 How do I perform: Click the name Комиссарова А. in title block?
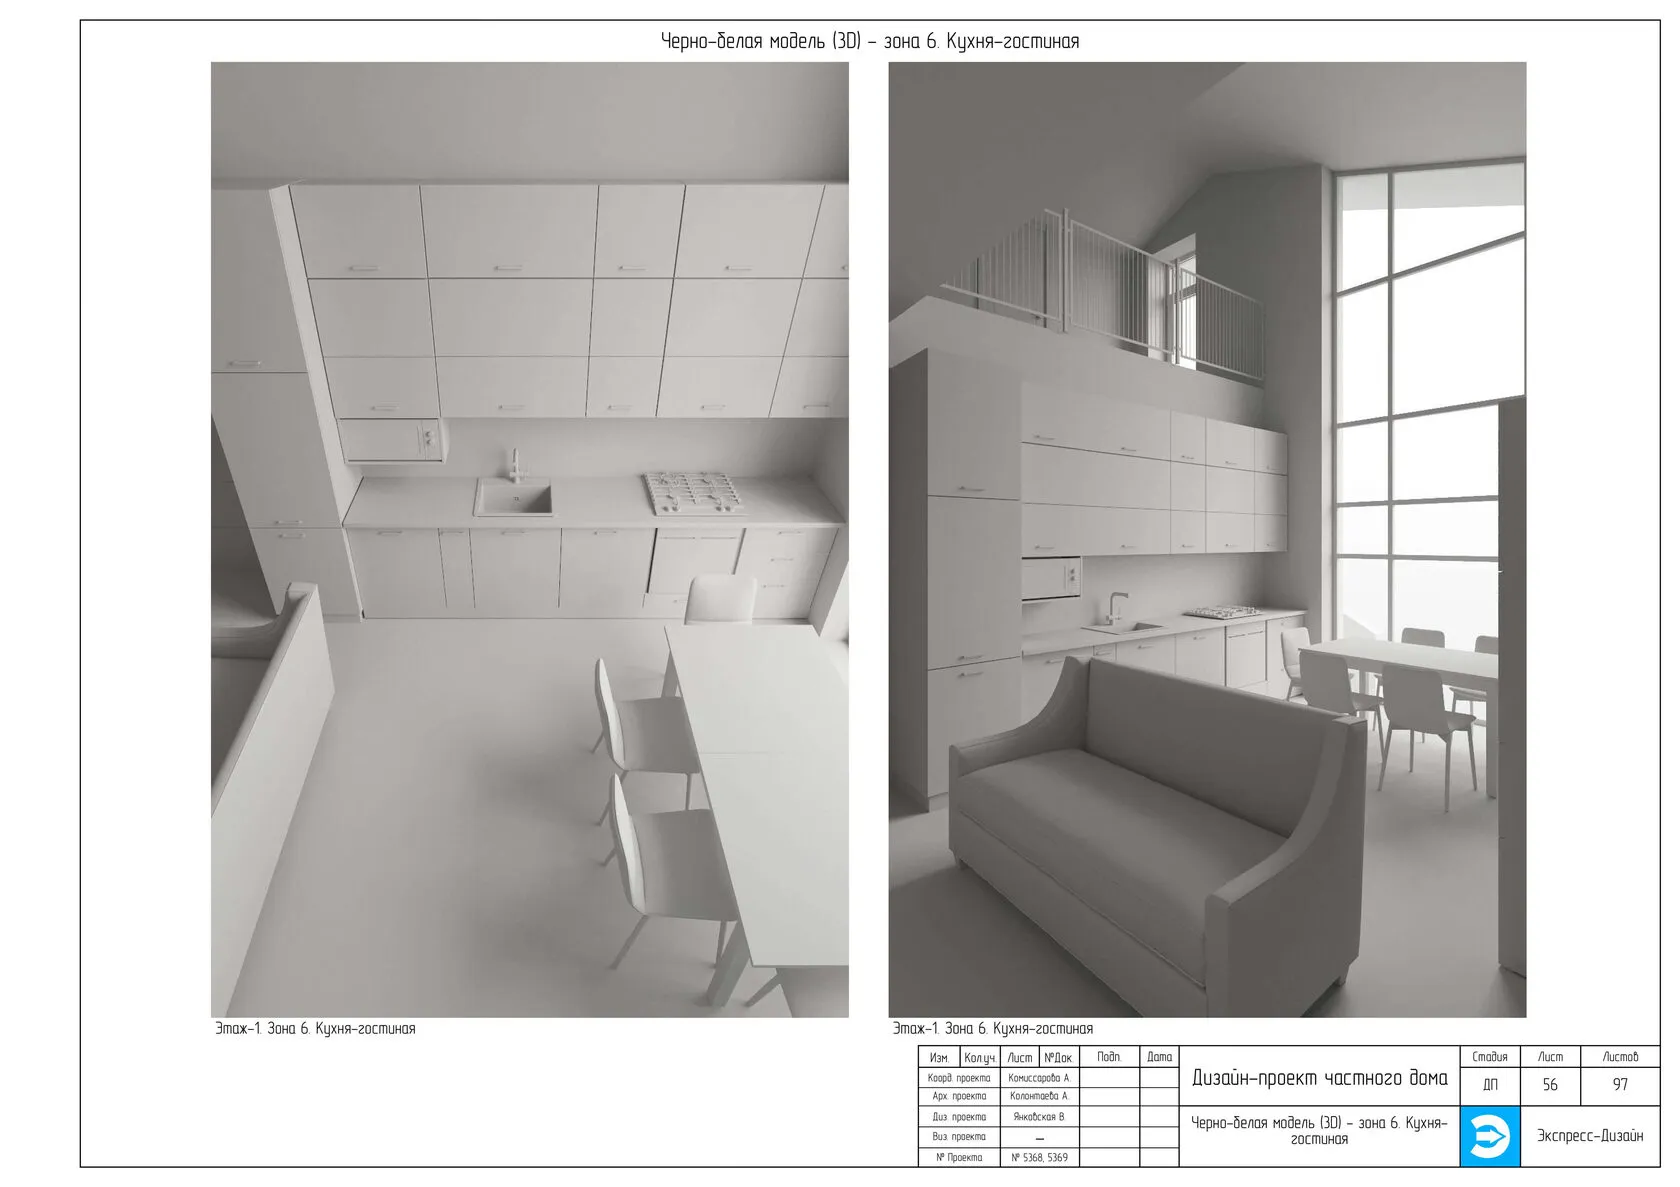(1038, 1078)
